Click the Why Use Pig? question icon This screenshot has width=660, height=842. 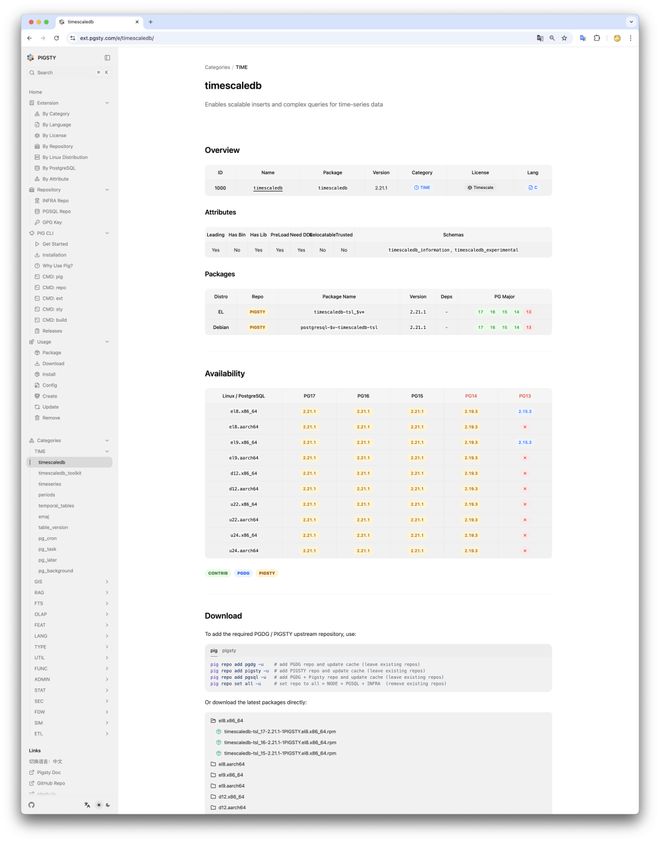click(37, 265)
